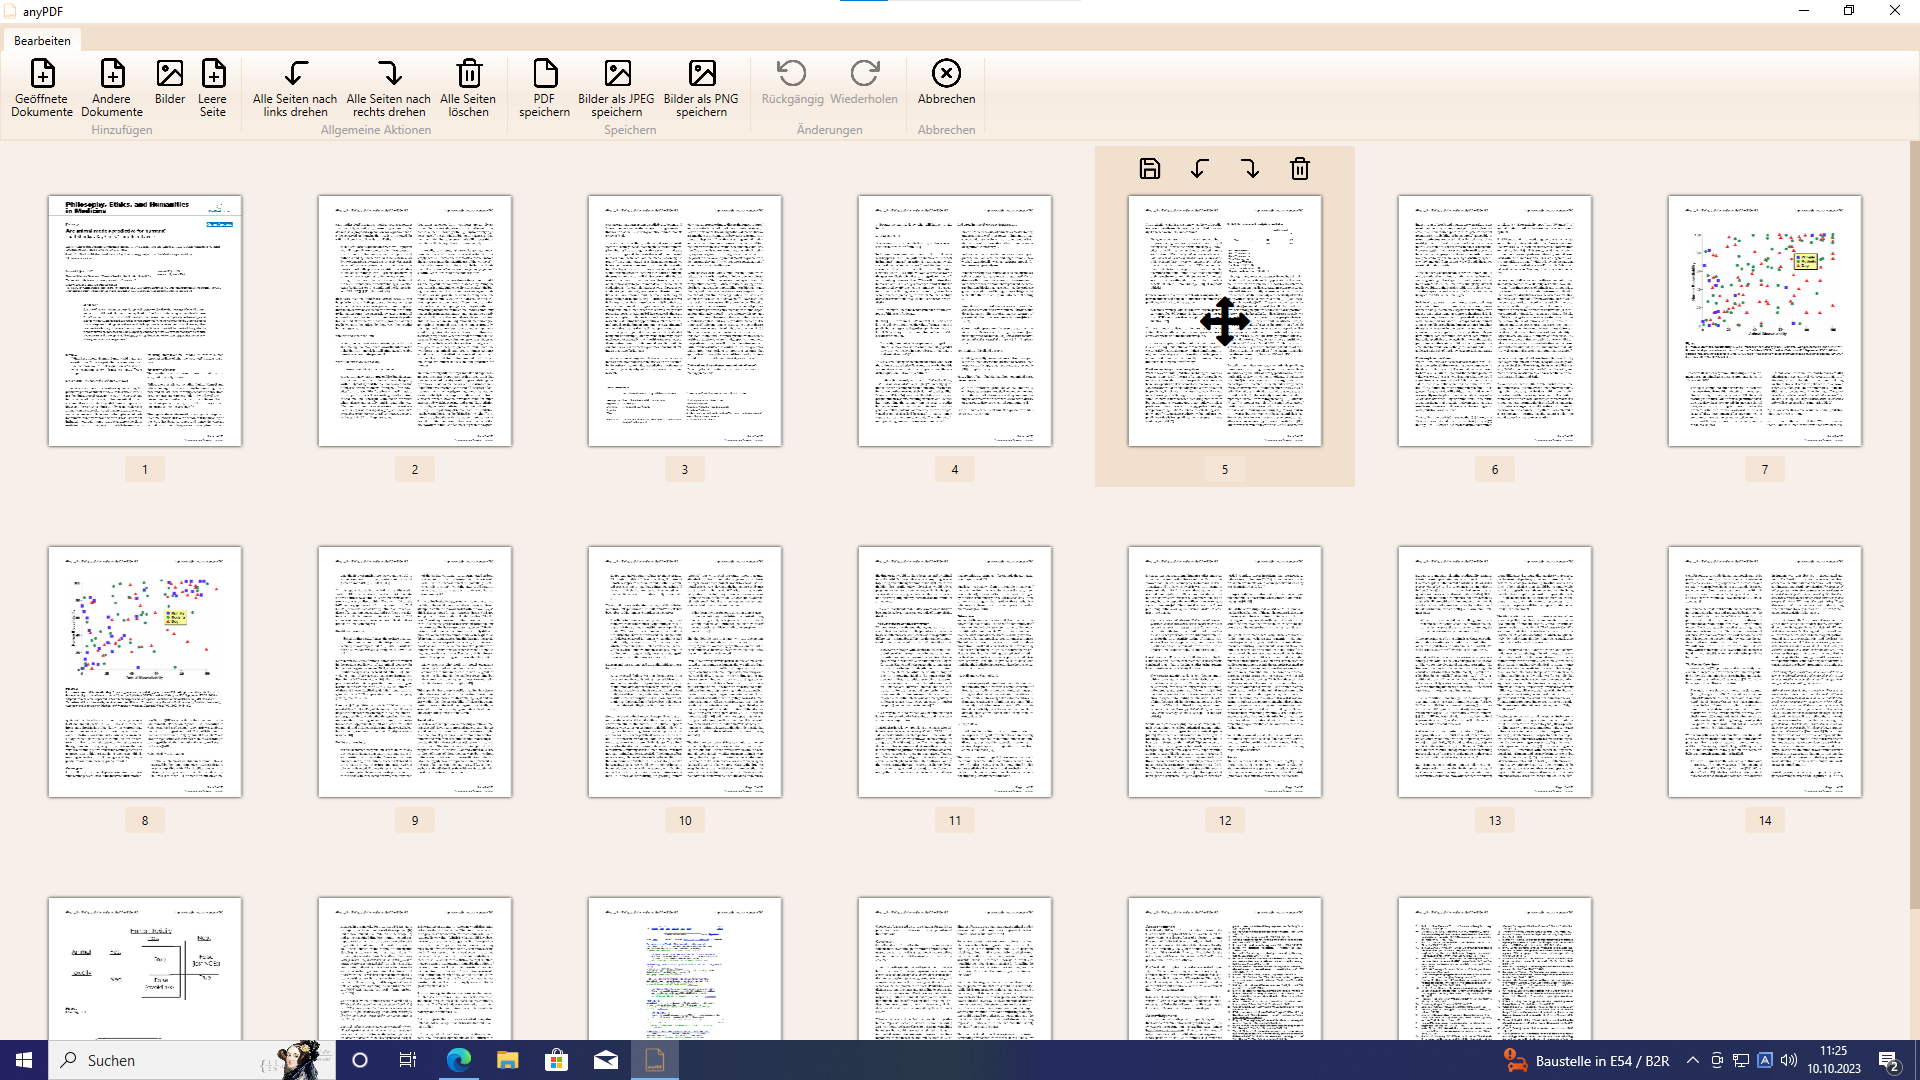
Task: Select page 1 title page thumbnail
Action: pyautogui.click(x=145, y=321)
